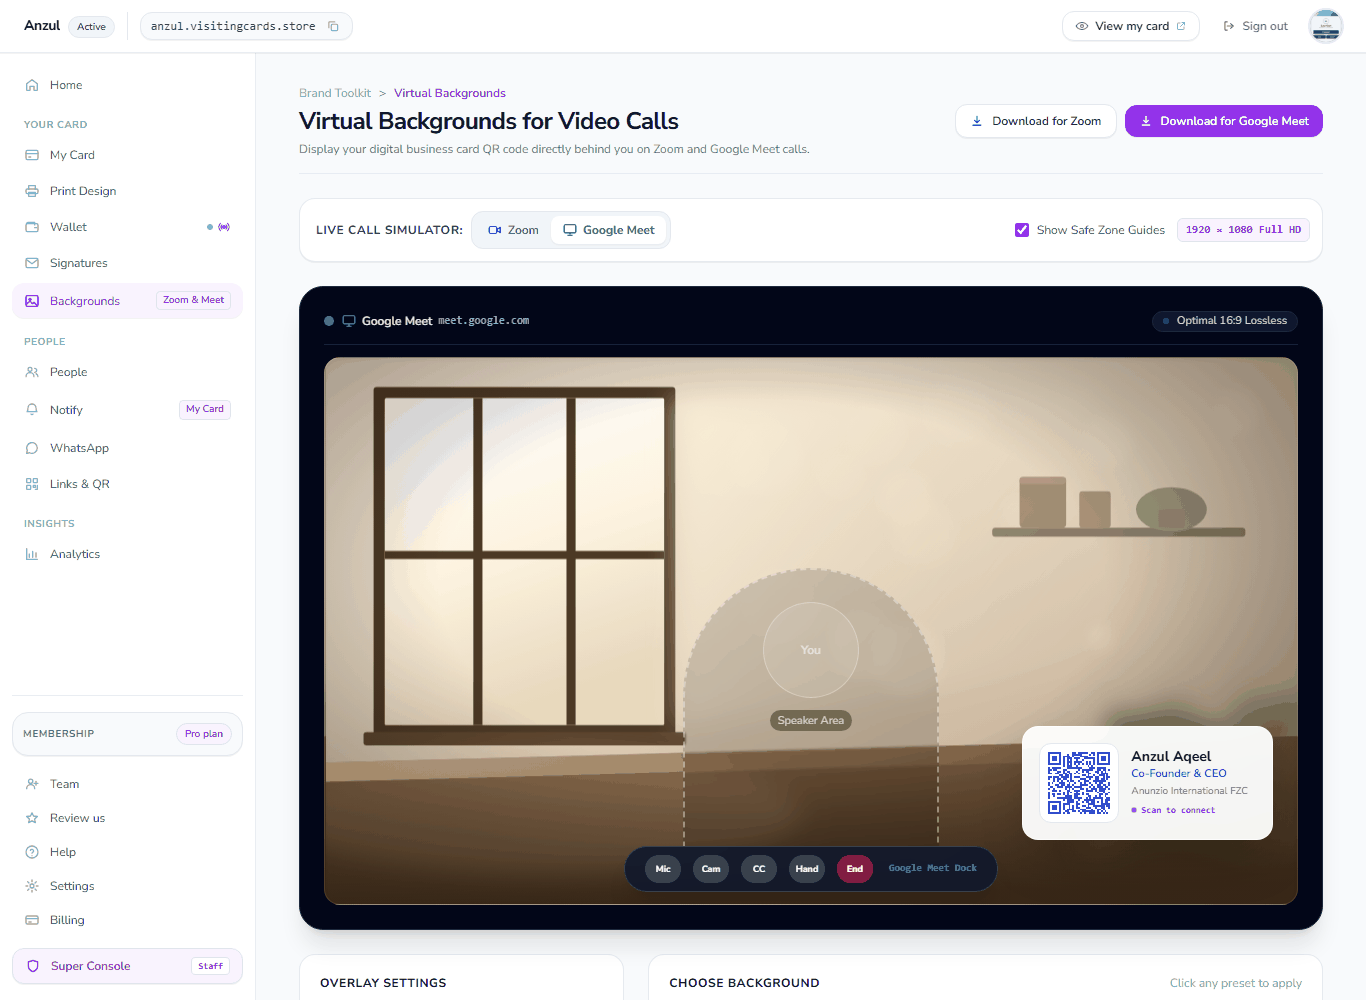This screenshot has height=1000, width=1366.
Task: Open the Wallet section
Action: point(127,227)
